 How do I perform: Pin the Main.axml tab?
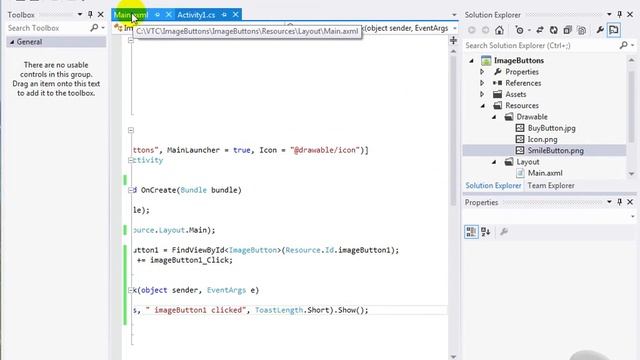pos(157,15)
